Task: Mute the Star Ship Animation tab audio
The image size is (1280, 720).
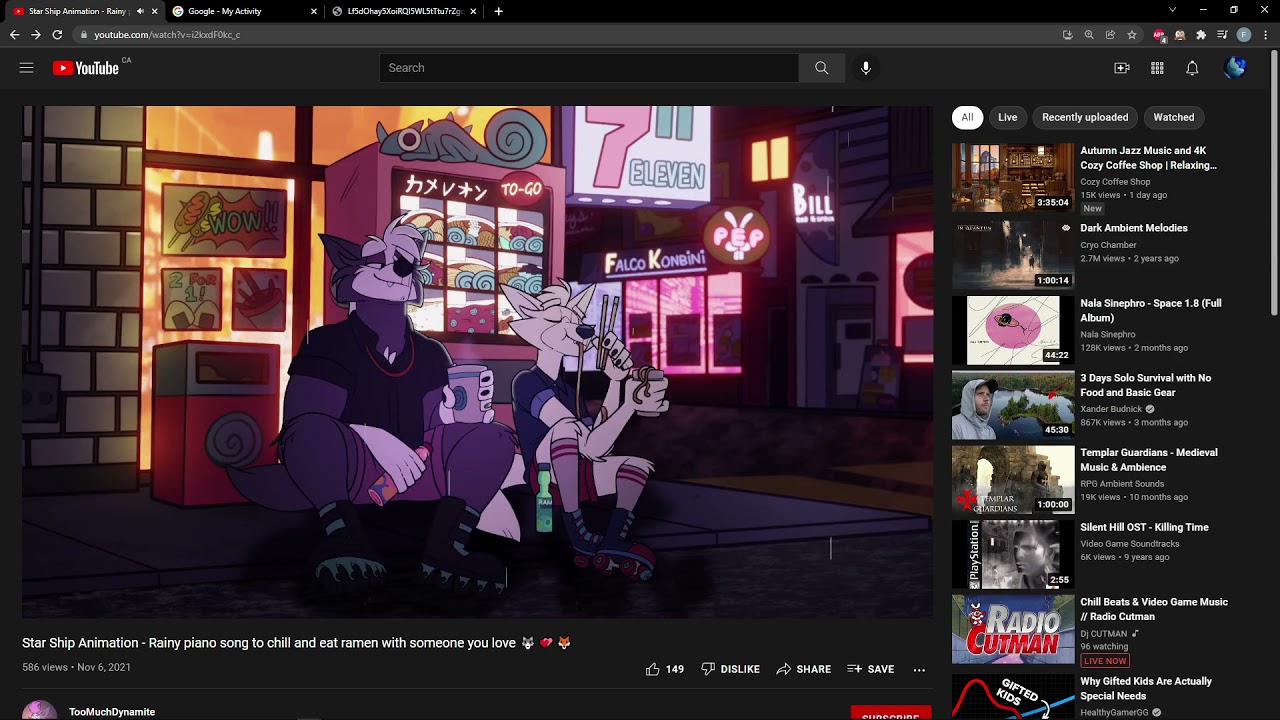Action: coord(140,11)
